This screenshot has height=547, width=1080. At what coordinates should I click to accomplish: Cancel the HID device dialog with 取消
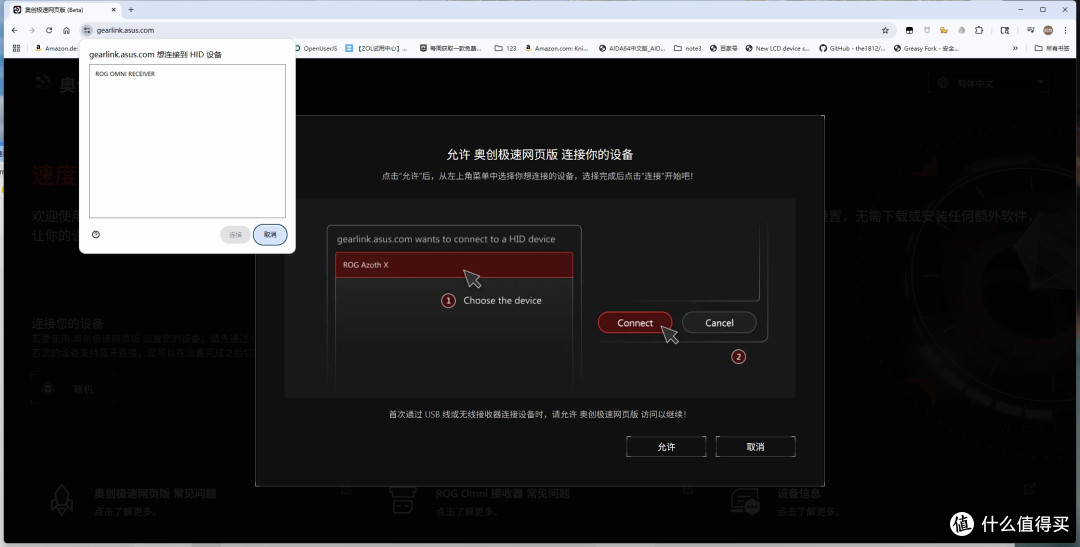point(270,235)
